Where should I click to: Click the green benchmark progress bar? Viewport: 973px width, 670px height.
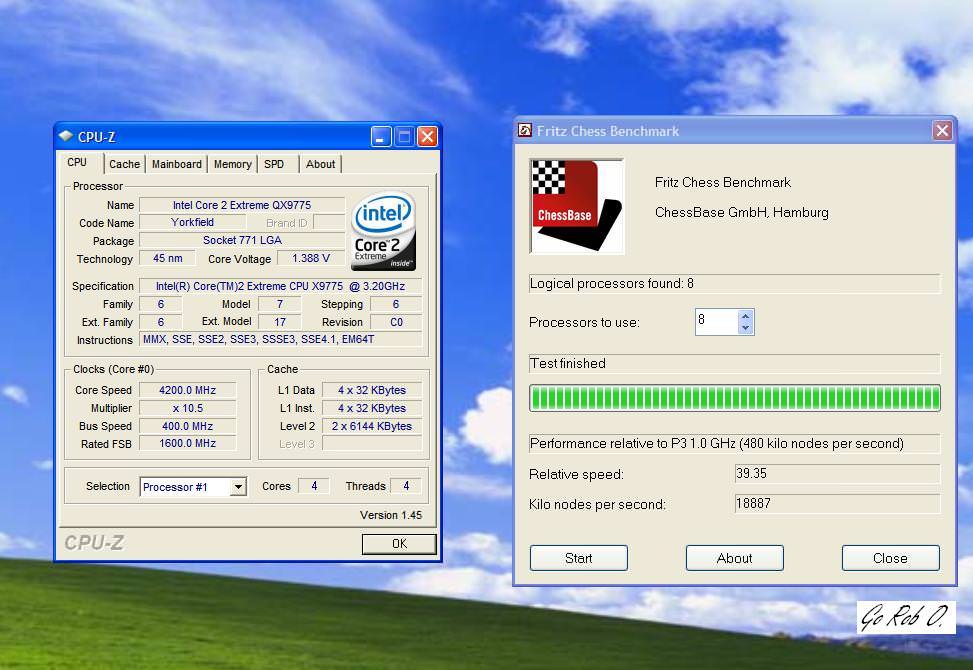[x=735, y=398]
